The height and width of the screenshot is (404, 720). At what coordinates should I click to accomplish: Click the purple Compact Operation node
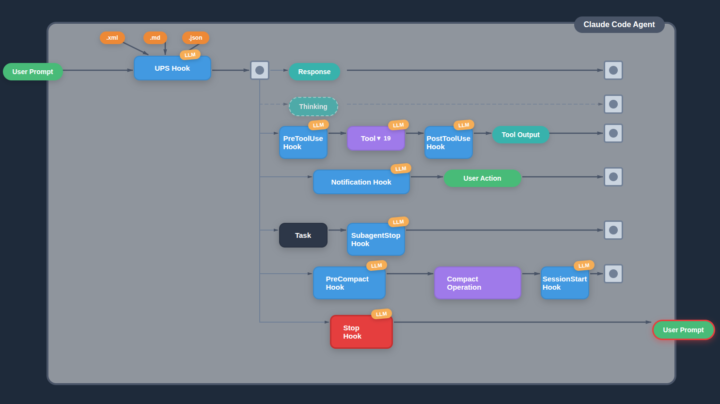pos(478,283)
